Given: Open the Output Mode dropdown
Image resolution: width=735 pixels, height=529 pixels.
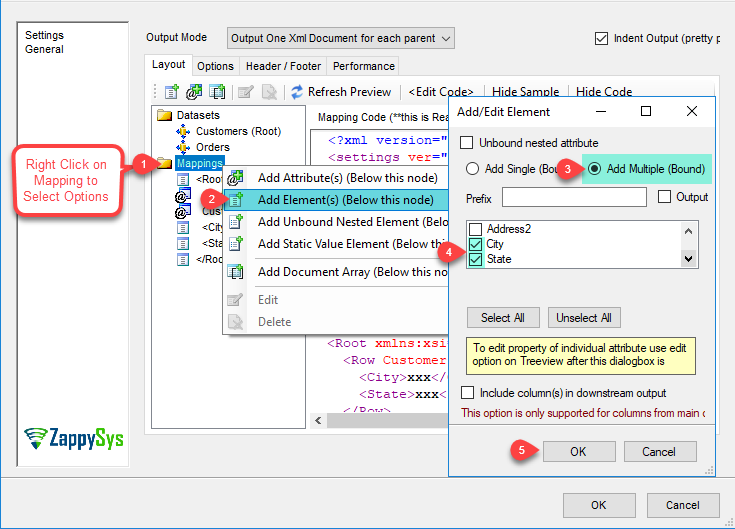Looking at the screenshot, I should (x=341, y=38).
